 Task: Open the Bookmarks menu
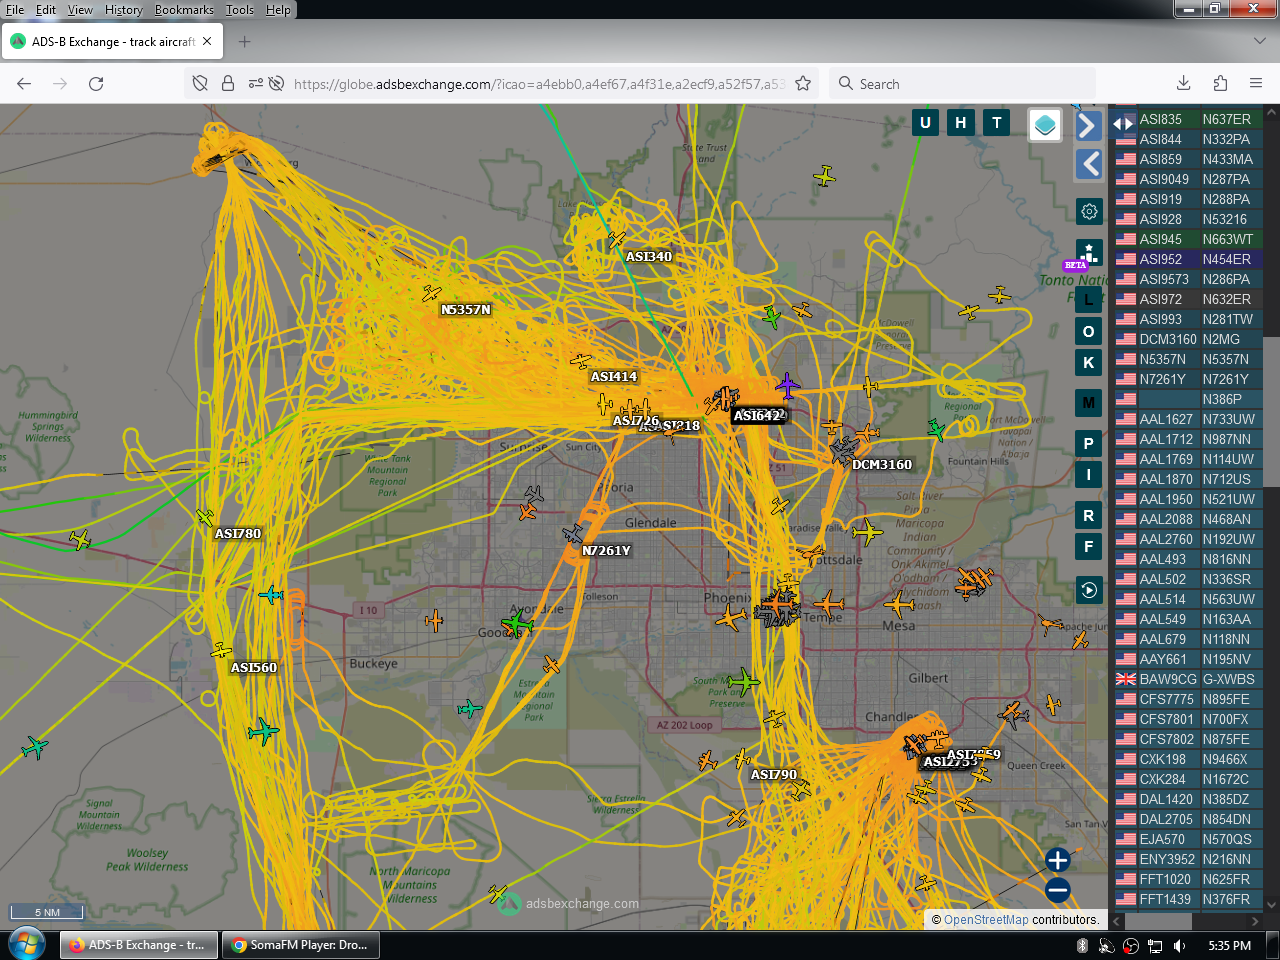point(184,10)
